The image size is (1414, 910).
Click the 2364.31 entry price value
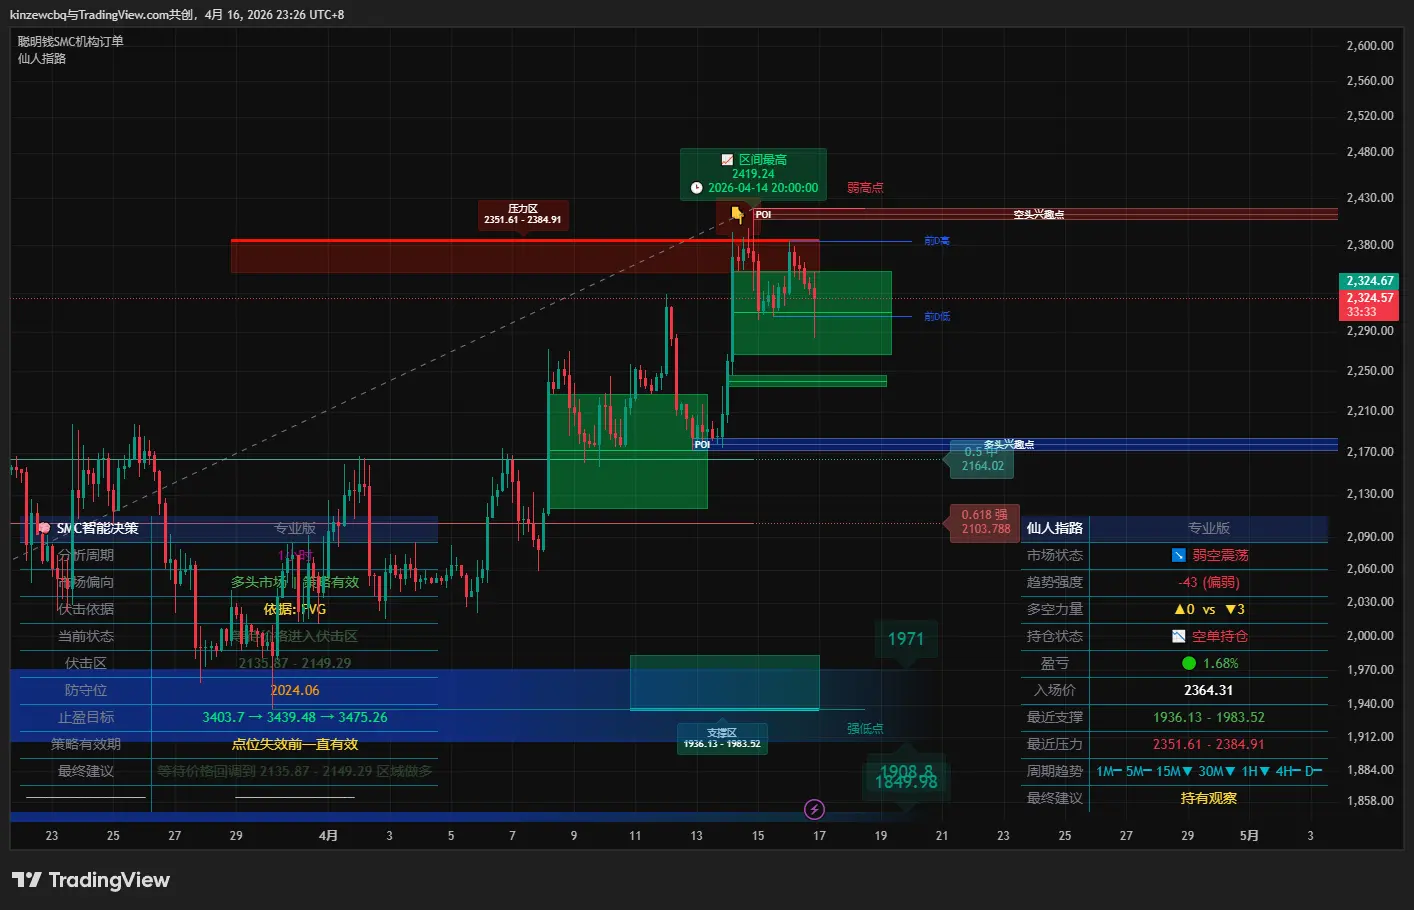point(1208,690)
